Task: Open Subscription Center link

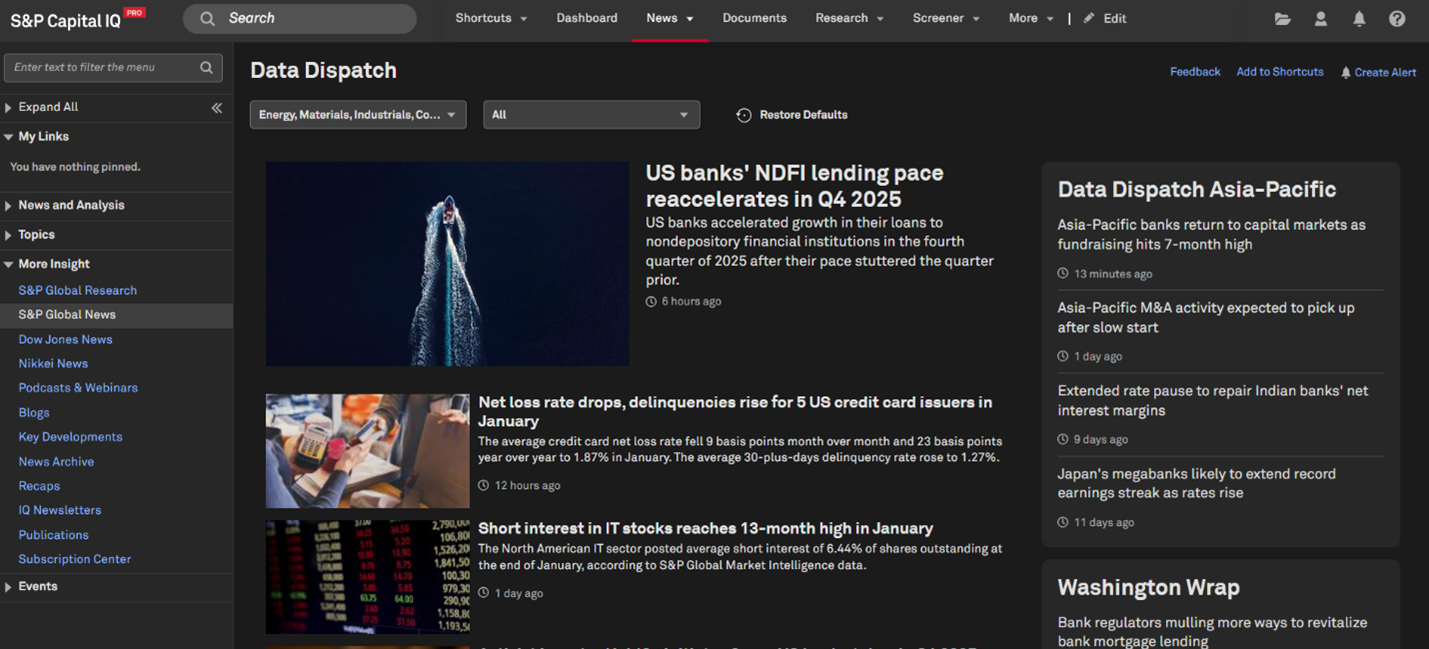Action: coord(75,559)
